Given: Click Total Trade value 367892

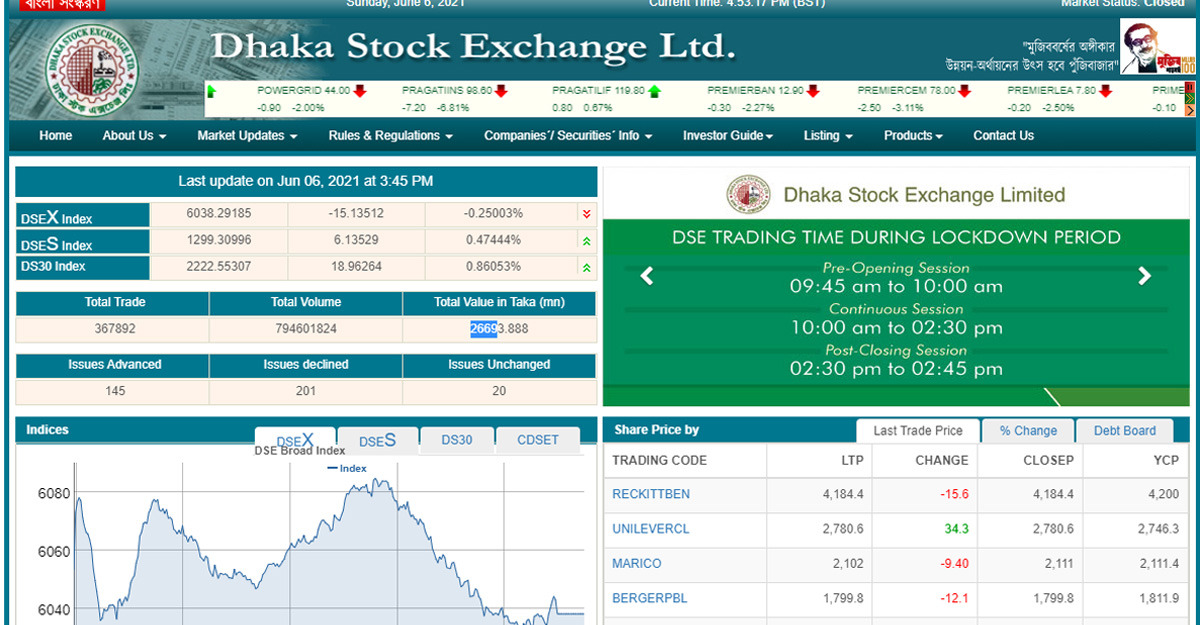Looking at the screenshot, I should click(115, 329).
